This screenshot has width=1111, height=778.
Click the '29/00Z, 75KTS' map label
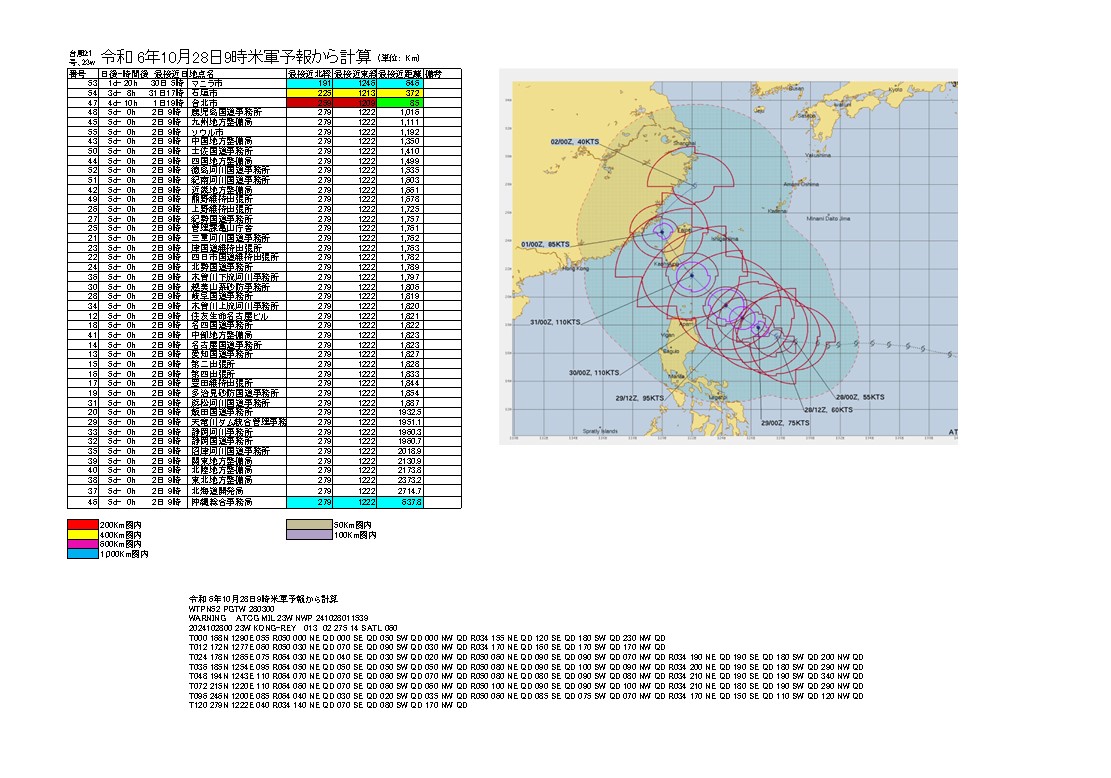(785, 423)
